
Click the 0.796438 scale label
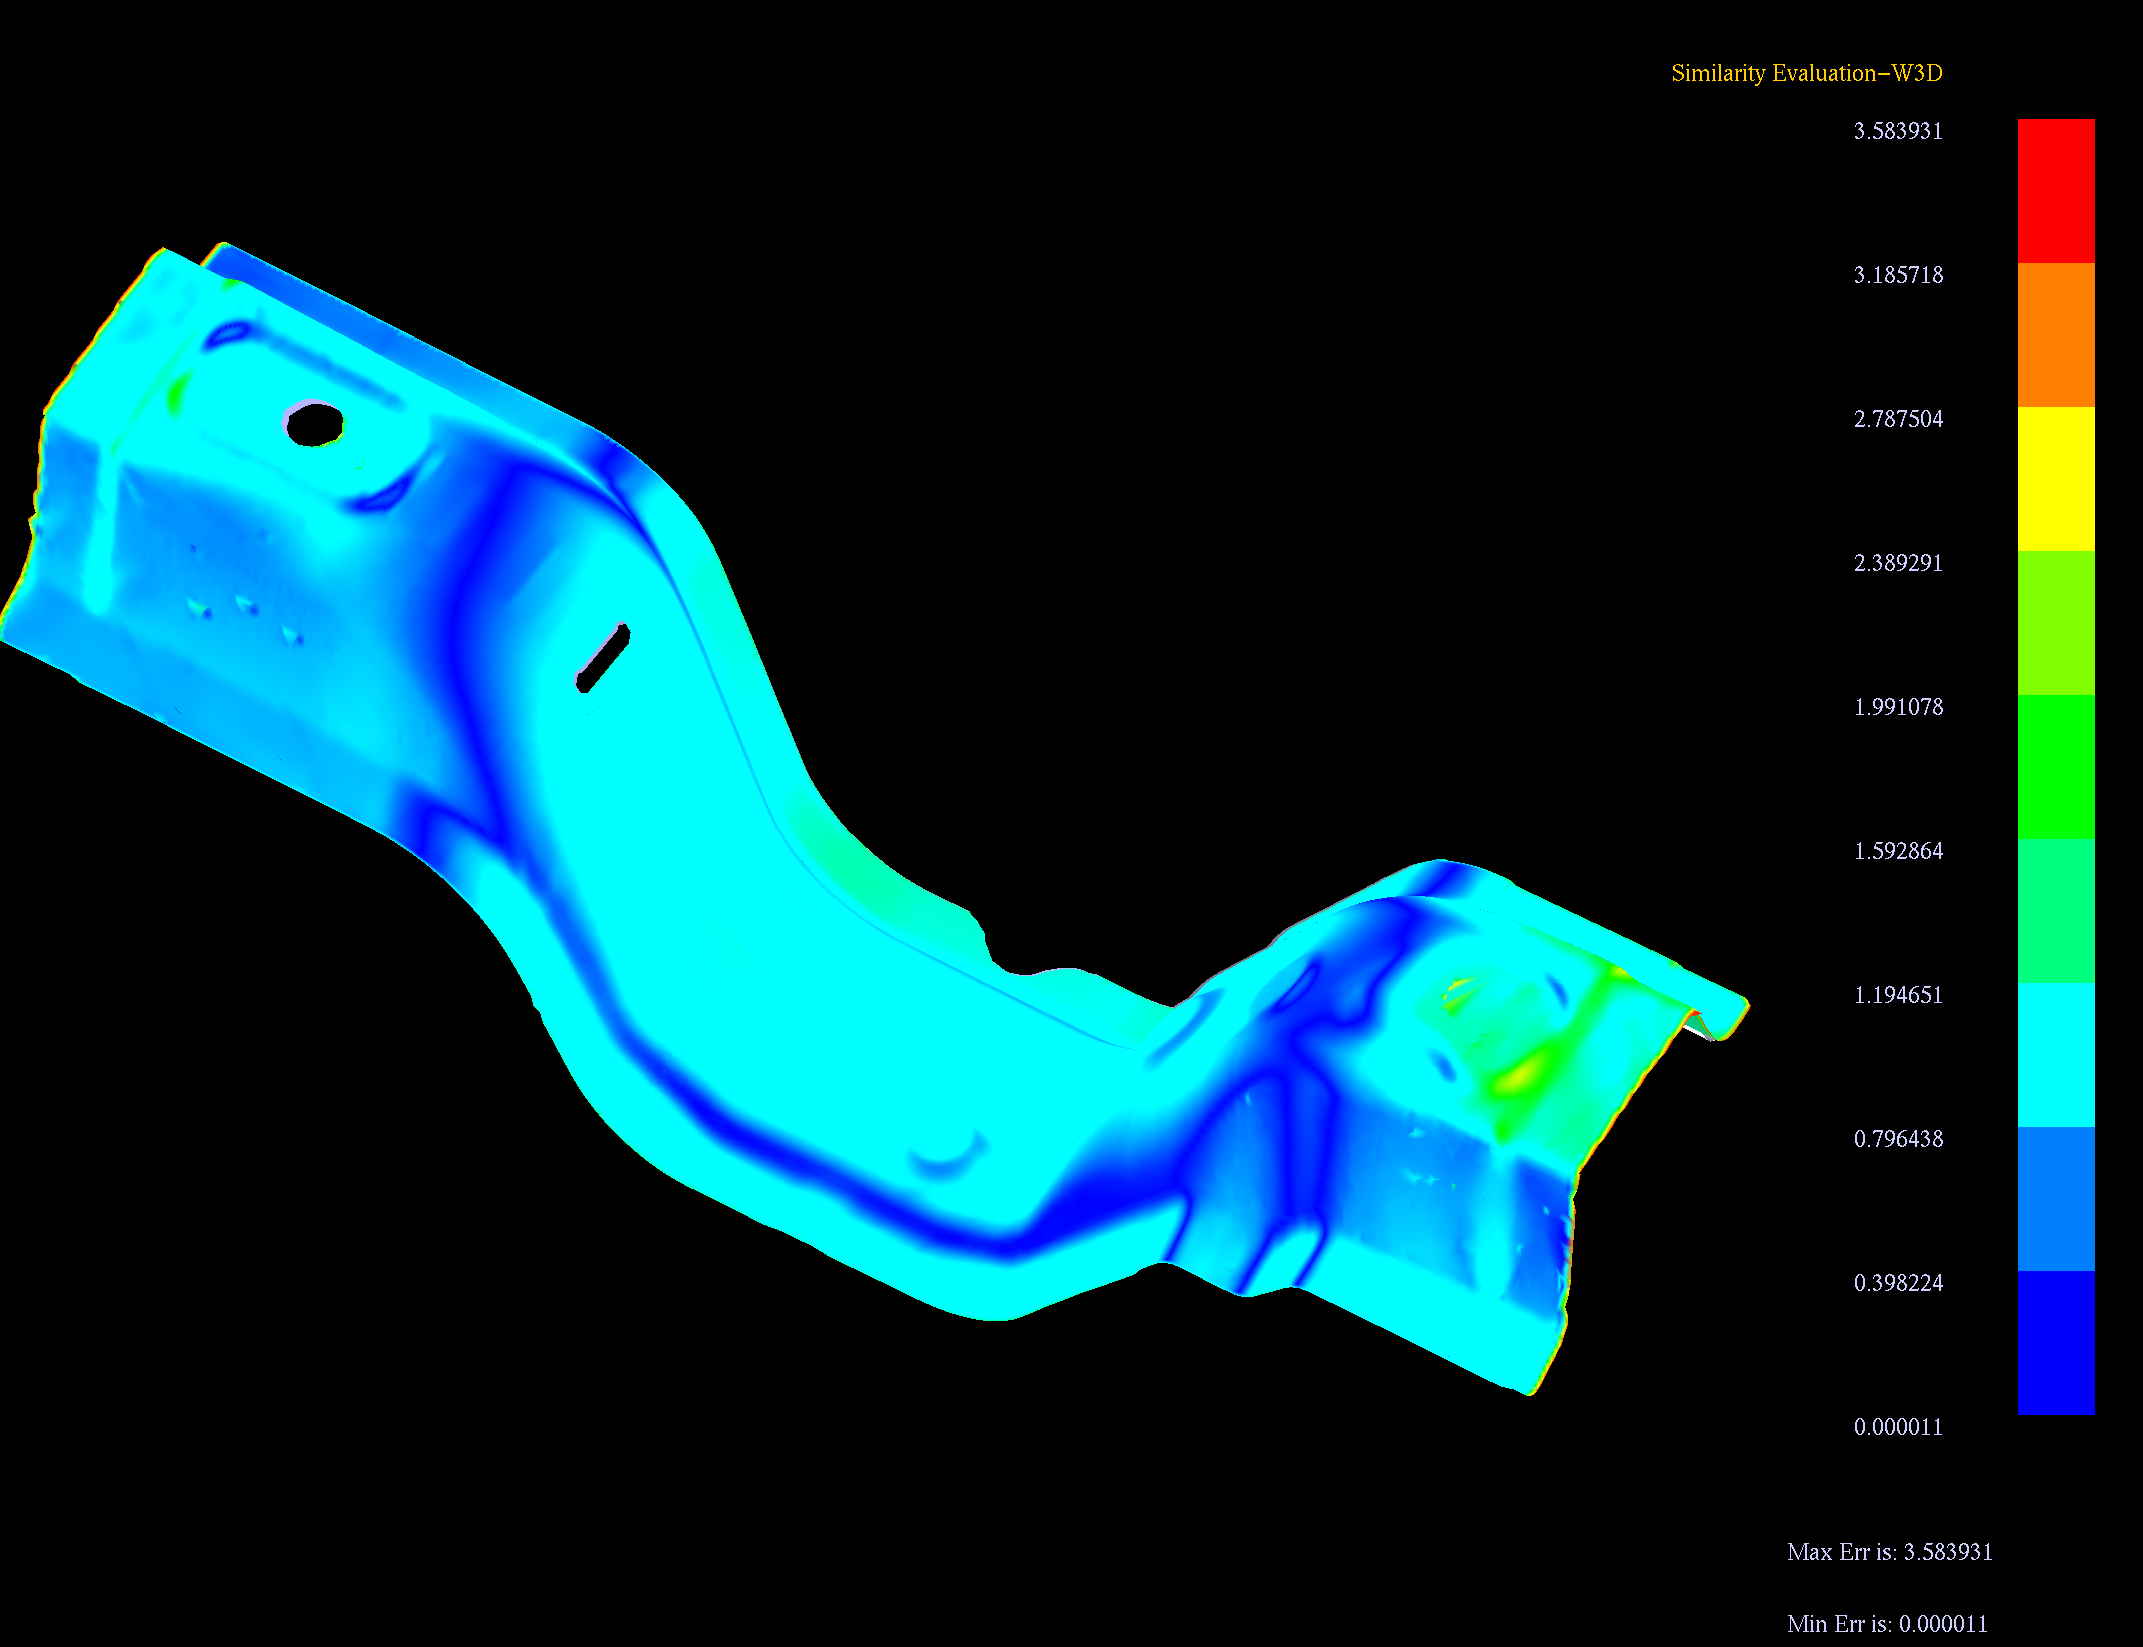tap(1897, 1139)
